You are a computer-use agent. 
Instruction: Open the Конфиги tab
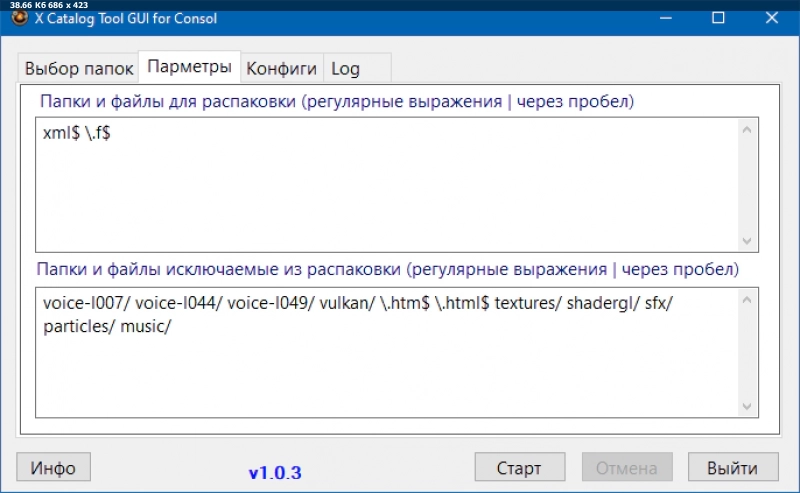[282, 69]
